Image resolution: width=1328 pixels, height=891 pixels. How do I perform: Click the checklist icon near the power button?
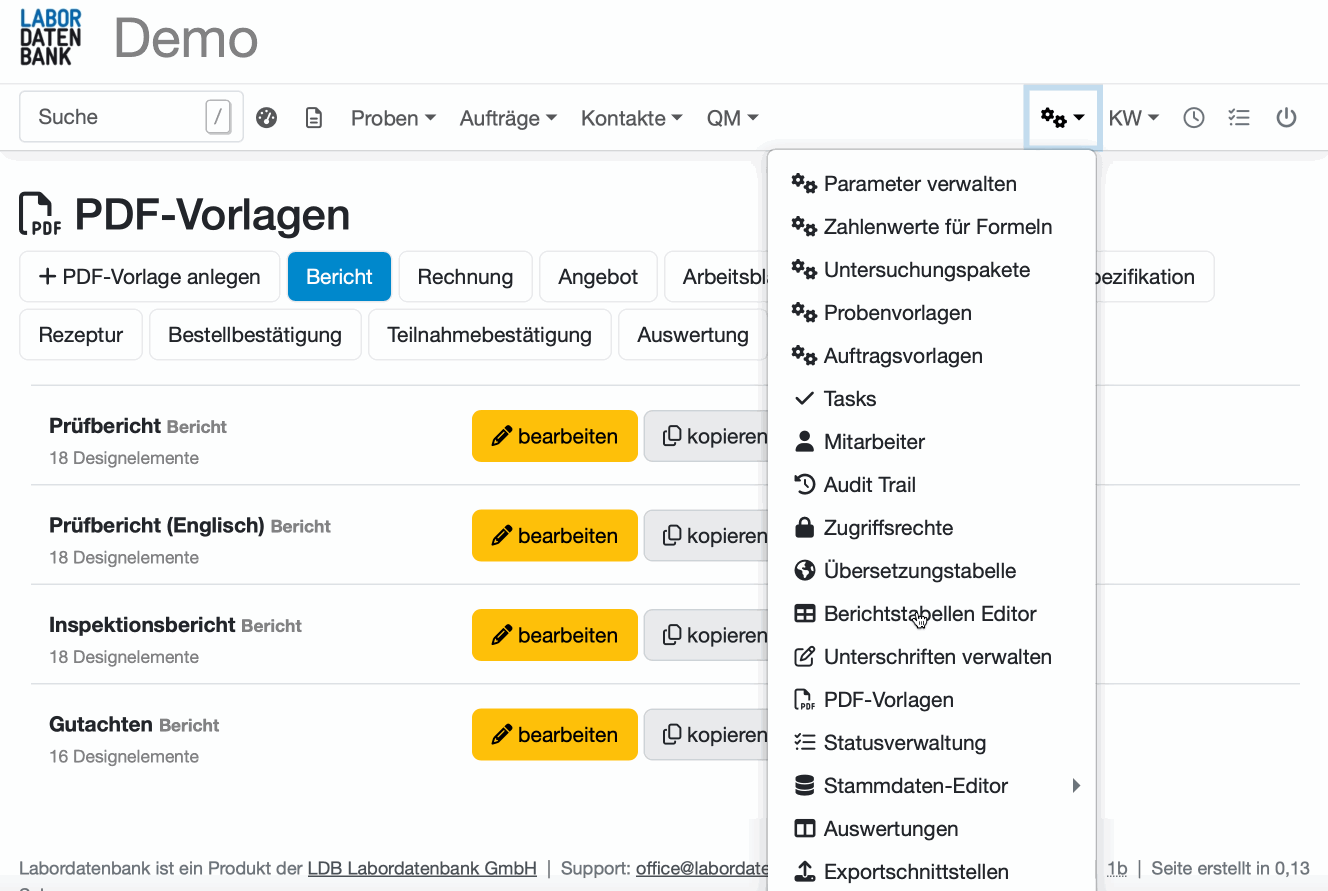pyautogui.click(x=1239, y=117)
